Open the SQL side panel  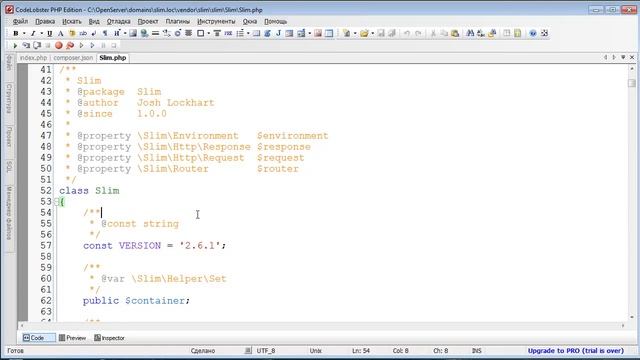click(x=9, y=167)
